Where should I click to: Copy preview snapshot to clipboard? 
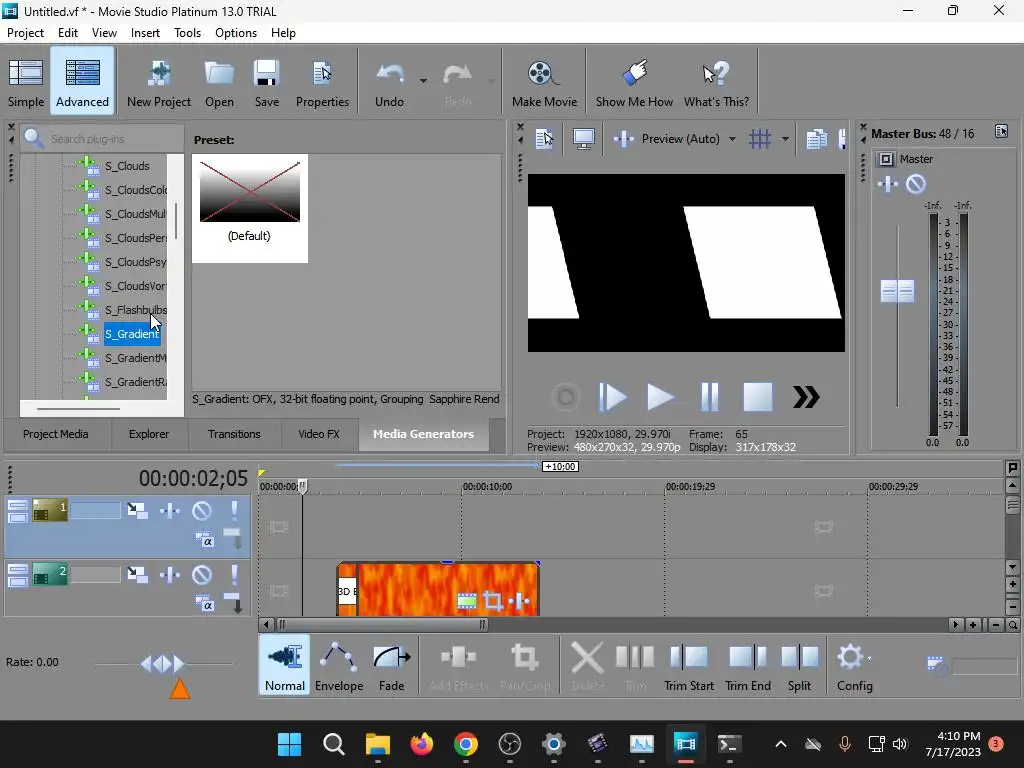(816, 138)
